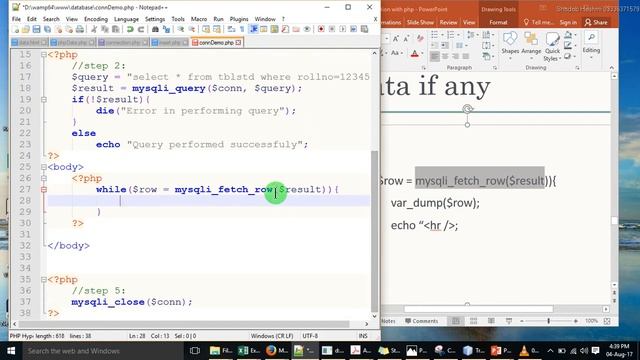Open Firefox from the taskbar
640x360 pixels.
(x=276, y=351)
